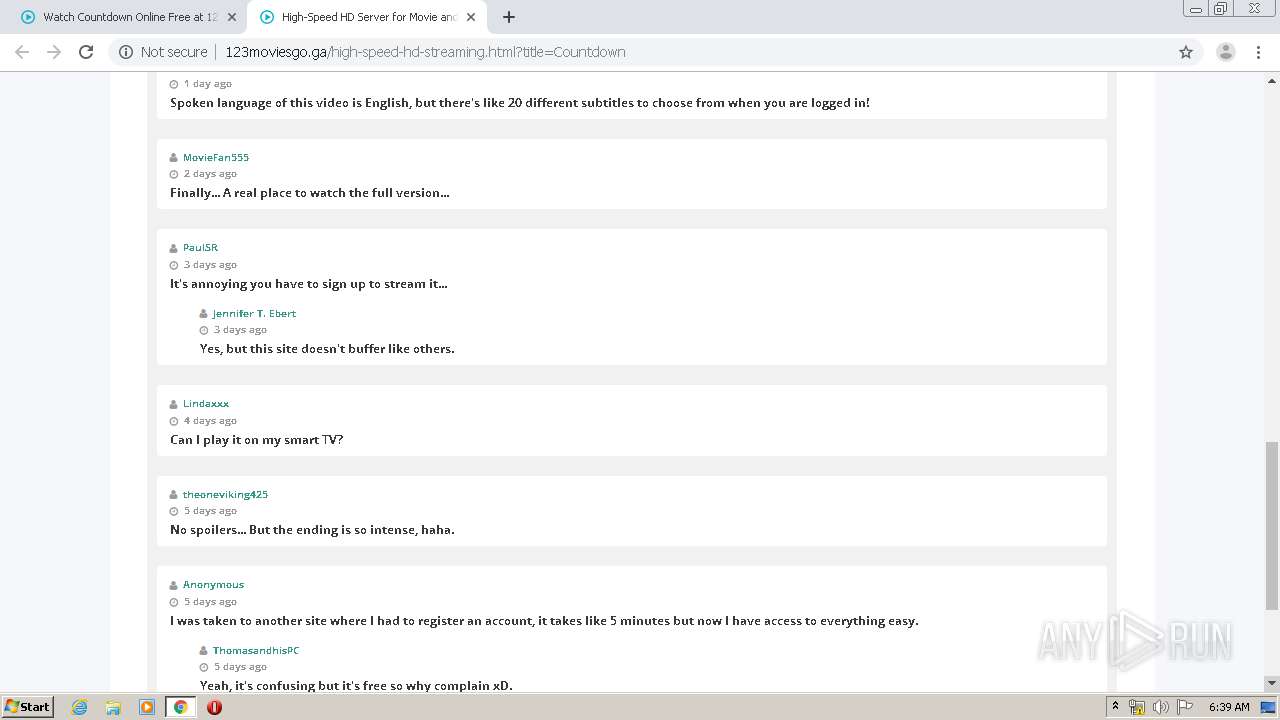Click user icon beside MovieFan555
The image size is (1280, 720).
click(174, 158)
